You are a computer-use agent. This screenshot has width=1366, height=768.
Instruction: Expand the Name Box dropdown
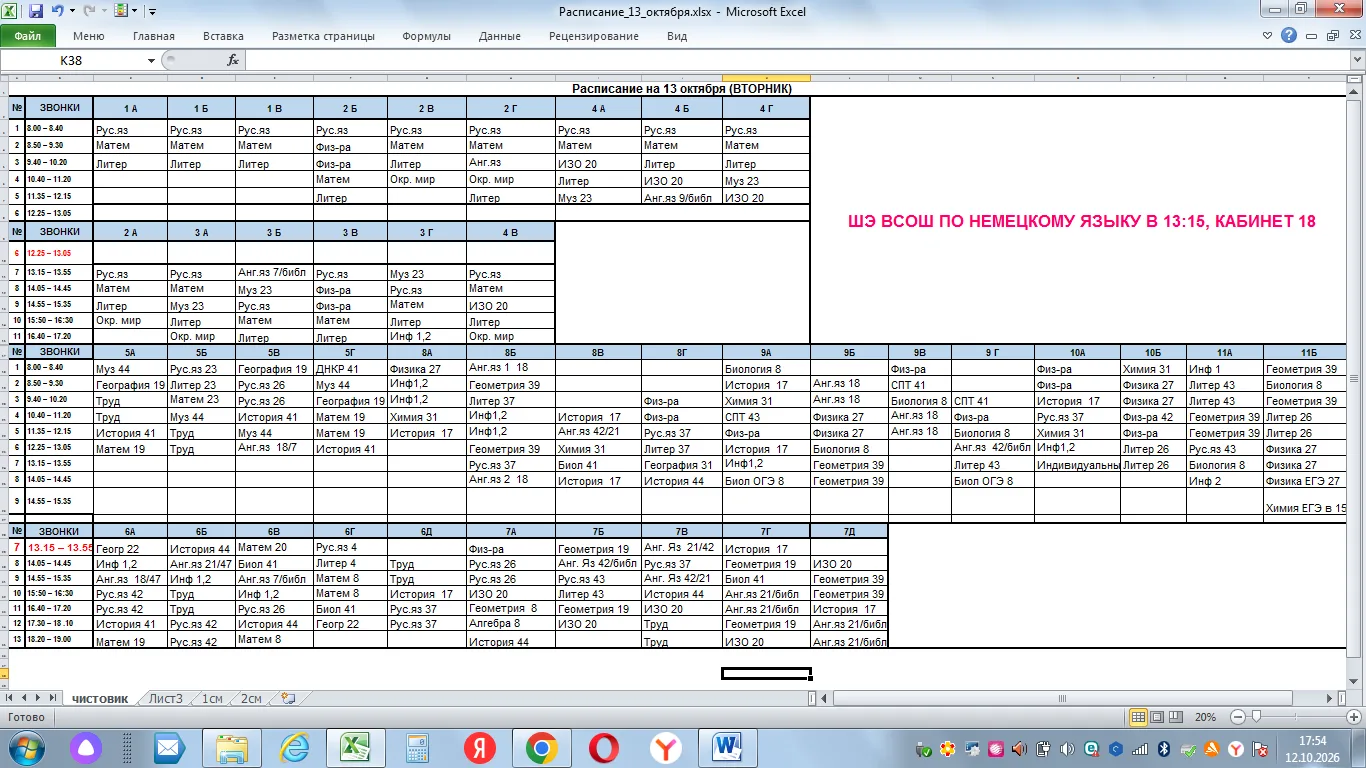pyautogui.click(x=152, y=60)
